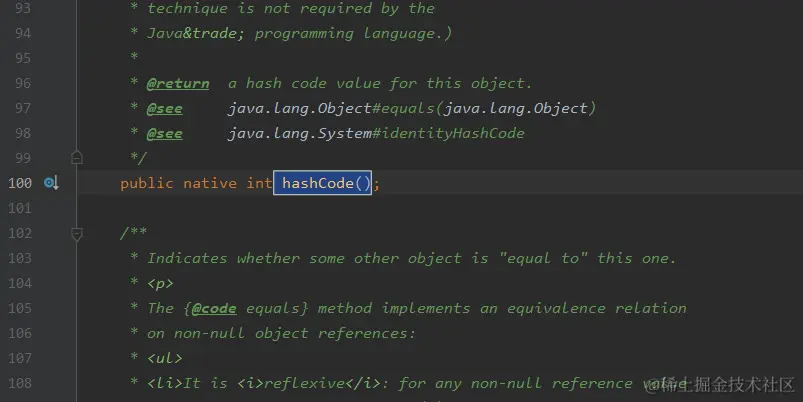Viewport: 803px width, 402px height.
Task: Click the @see tag on line 97
Action: (x=164, y=109)
